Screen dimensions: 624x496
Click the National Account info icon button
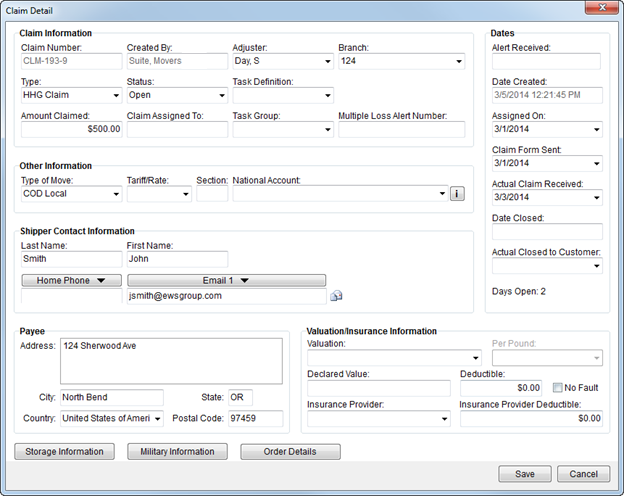(x=457, y=194)
